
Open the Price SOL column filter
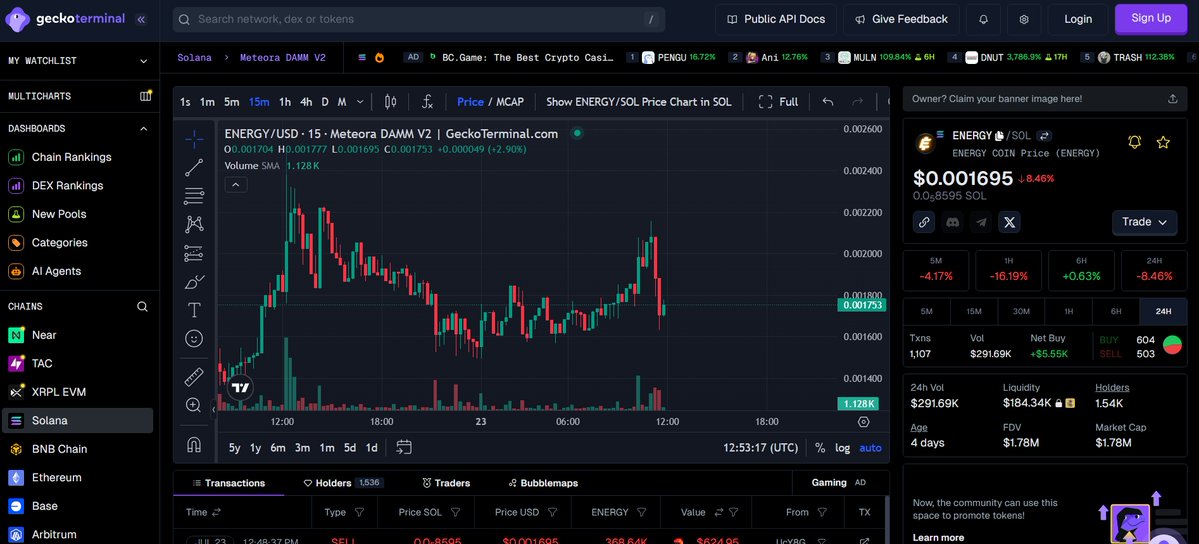coord(455,512)
